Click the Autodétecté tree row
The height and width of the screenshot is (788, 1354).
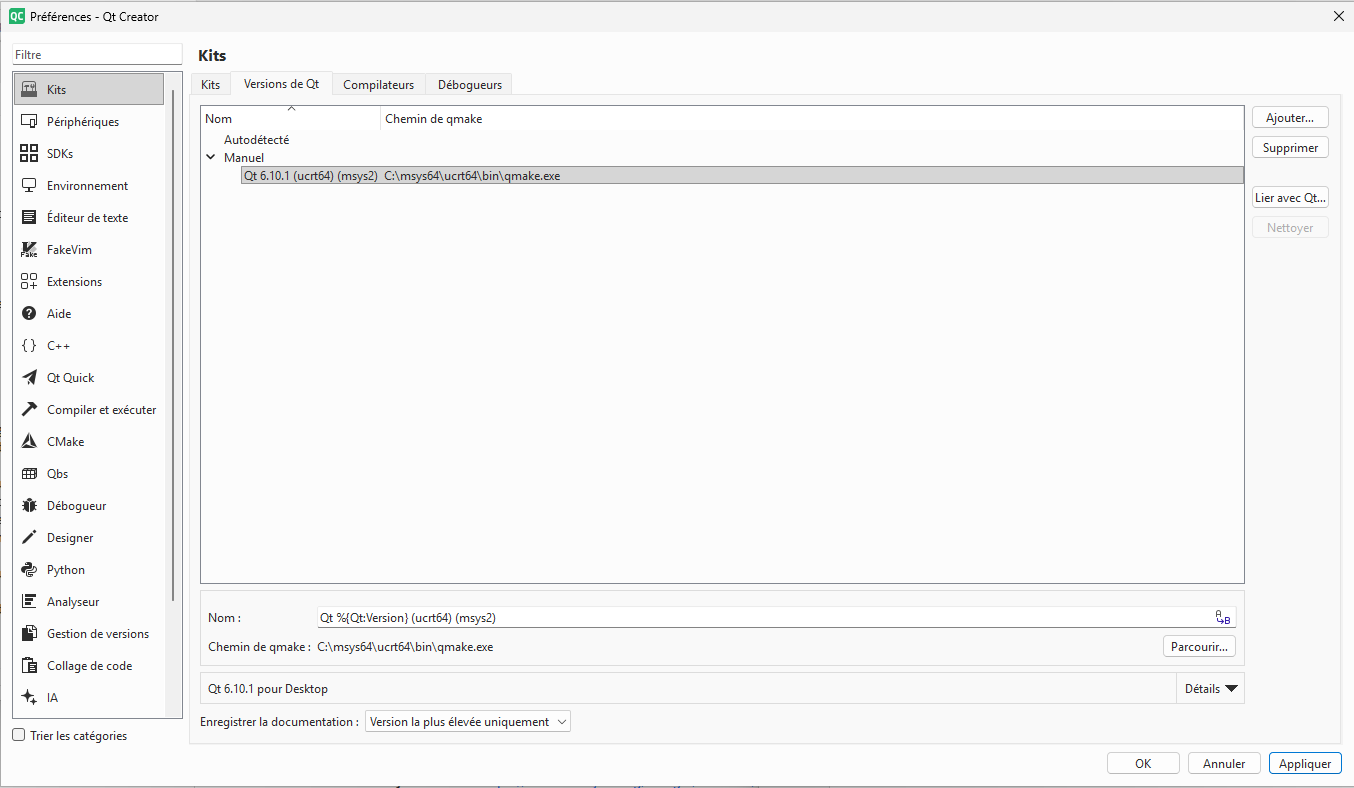tap(256, 140)
